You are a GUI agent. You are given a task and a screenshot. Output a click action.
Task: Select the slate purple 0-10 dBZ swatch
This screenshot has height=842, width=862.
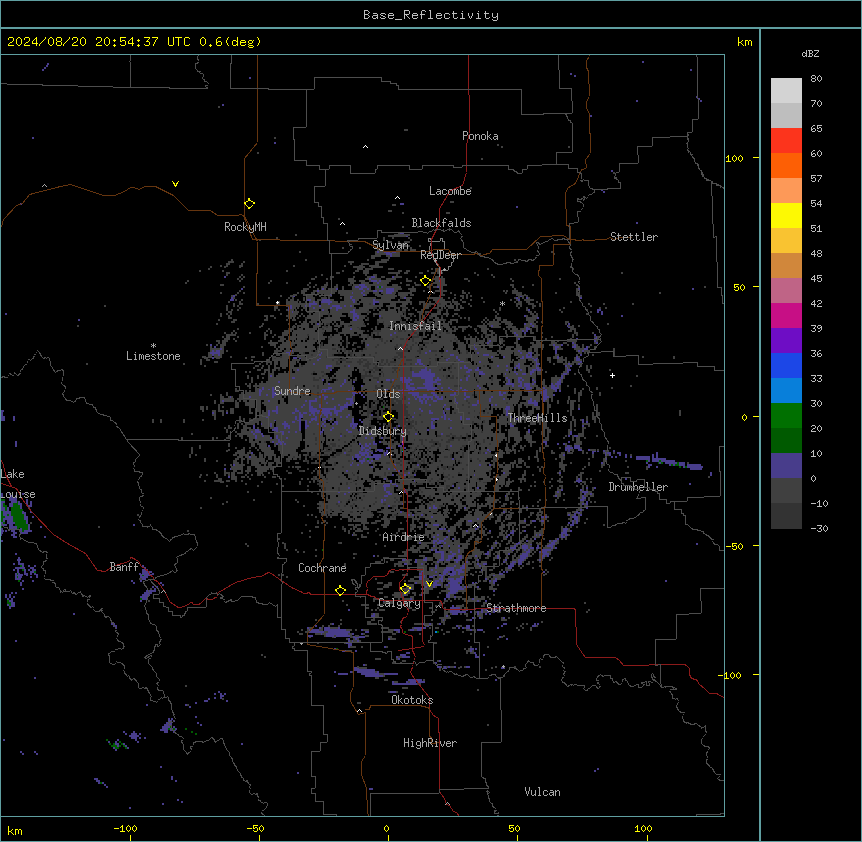point(786,466)
